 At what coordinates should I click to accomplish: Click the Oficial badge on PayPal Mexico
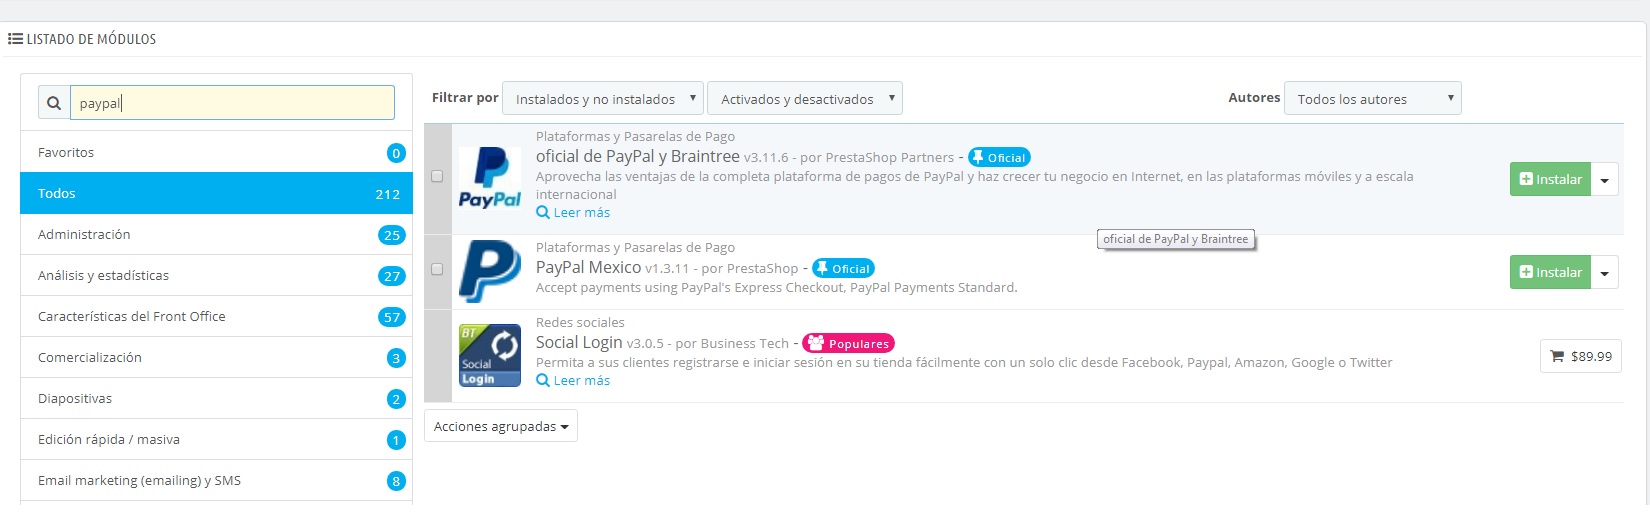(843, 268)
